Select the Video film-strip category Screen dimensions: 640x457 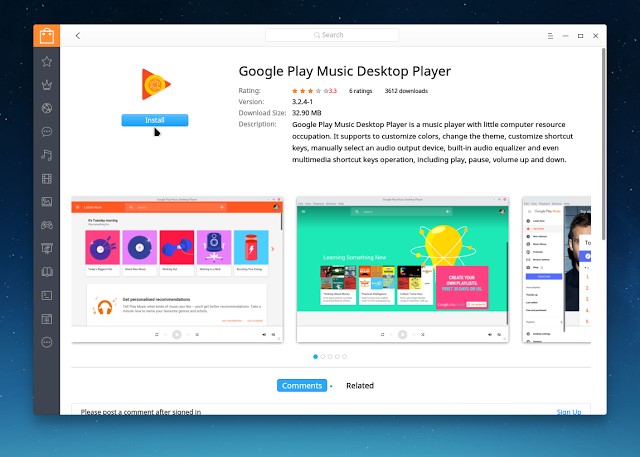click(x=46, y=178)
